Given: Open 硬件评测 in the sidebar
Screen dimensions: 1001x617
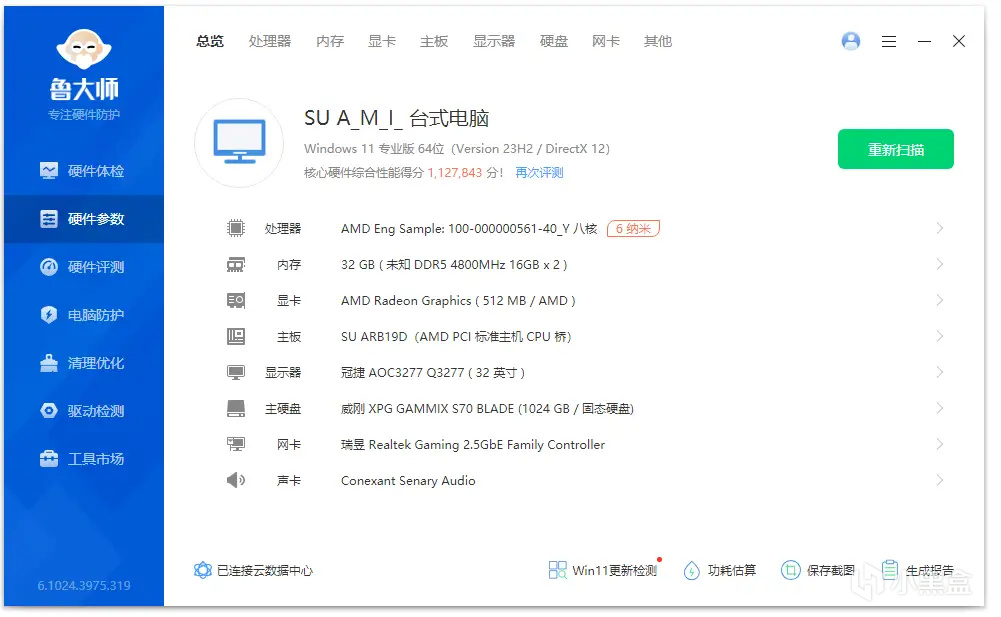Looking at the screenshot, I should (x=82, y=267).
